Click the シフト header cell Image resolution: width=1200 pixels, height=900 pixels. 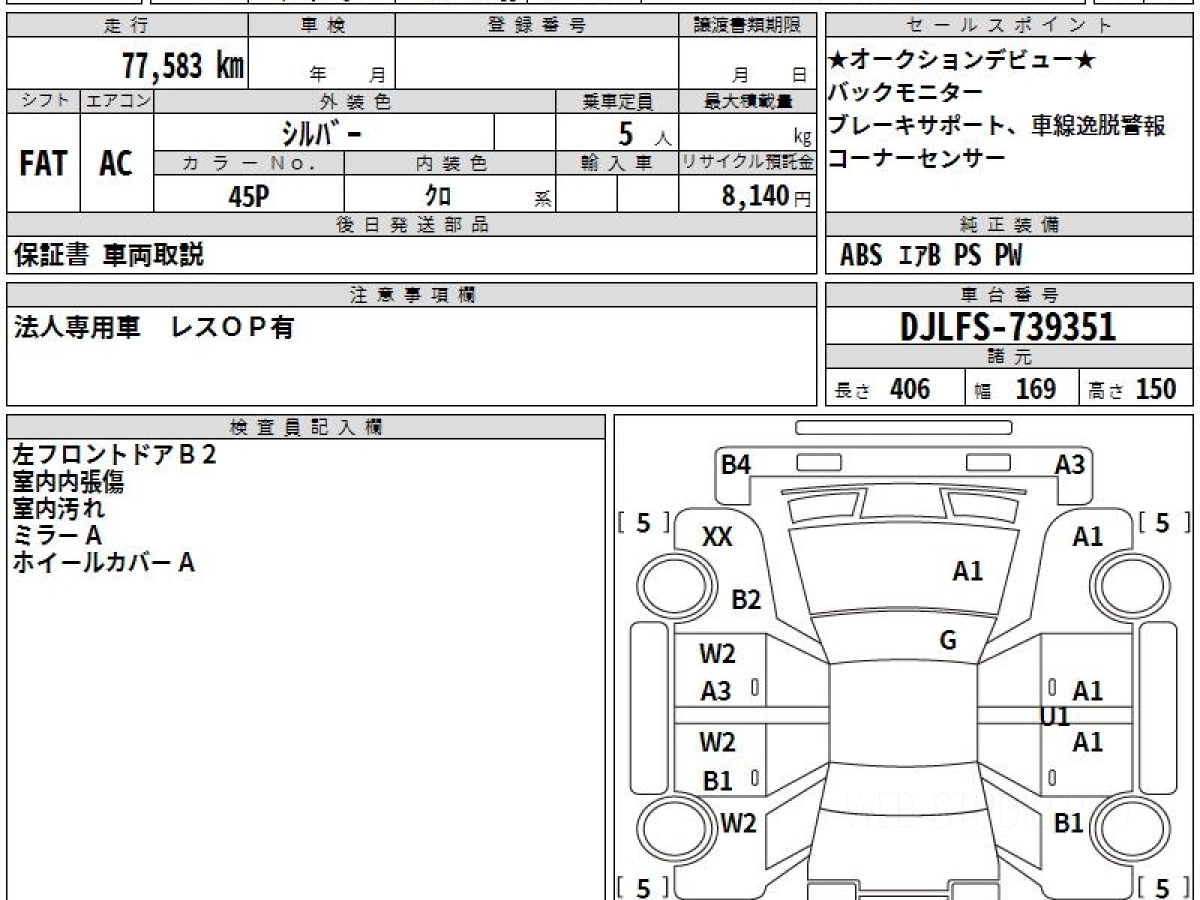pyautogui.click(x=44, y=101)
